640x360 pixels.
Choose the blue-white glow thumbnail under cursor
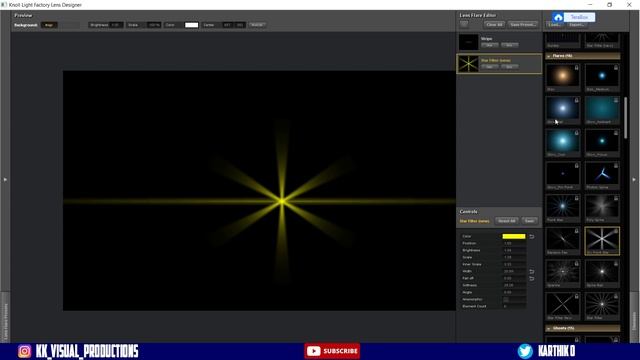pyautogui.click(x=562, y=109)
